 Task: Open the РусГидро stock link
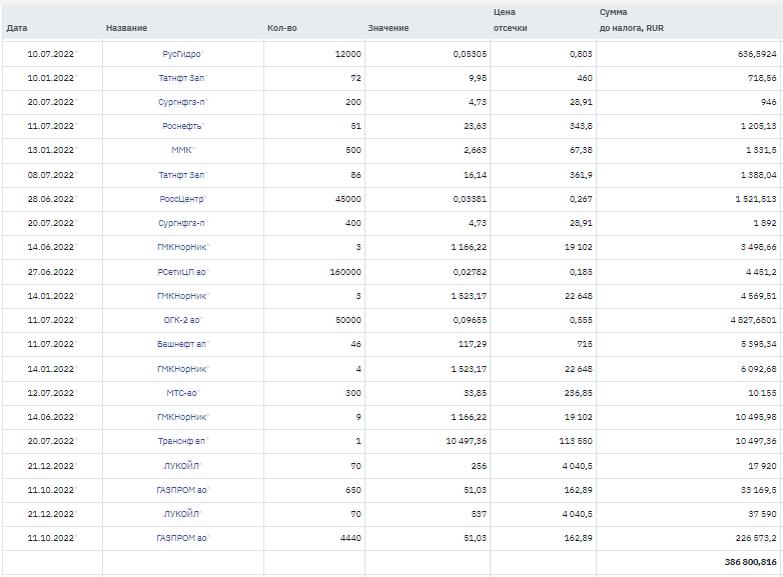click(x=181, y=54)
